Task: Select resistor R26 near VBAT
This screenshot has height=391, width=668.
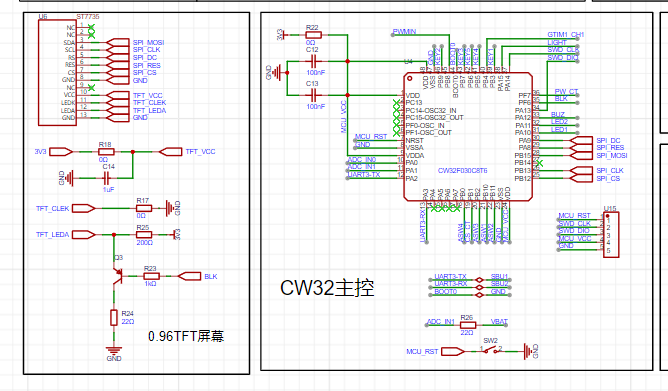Action: (x=468, y=325)
